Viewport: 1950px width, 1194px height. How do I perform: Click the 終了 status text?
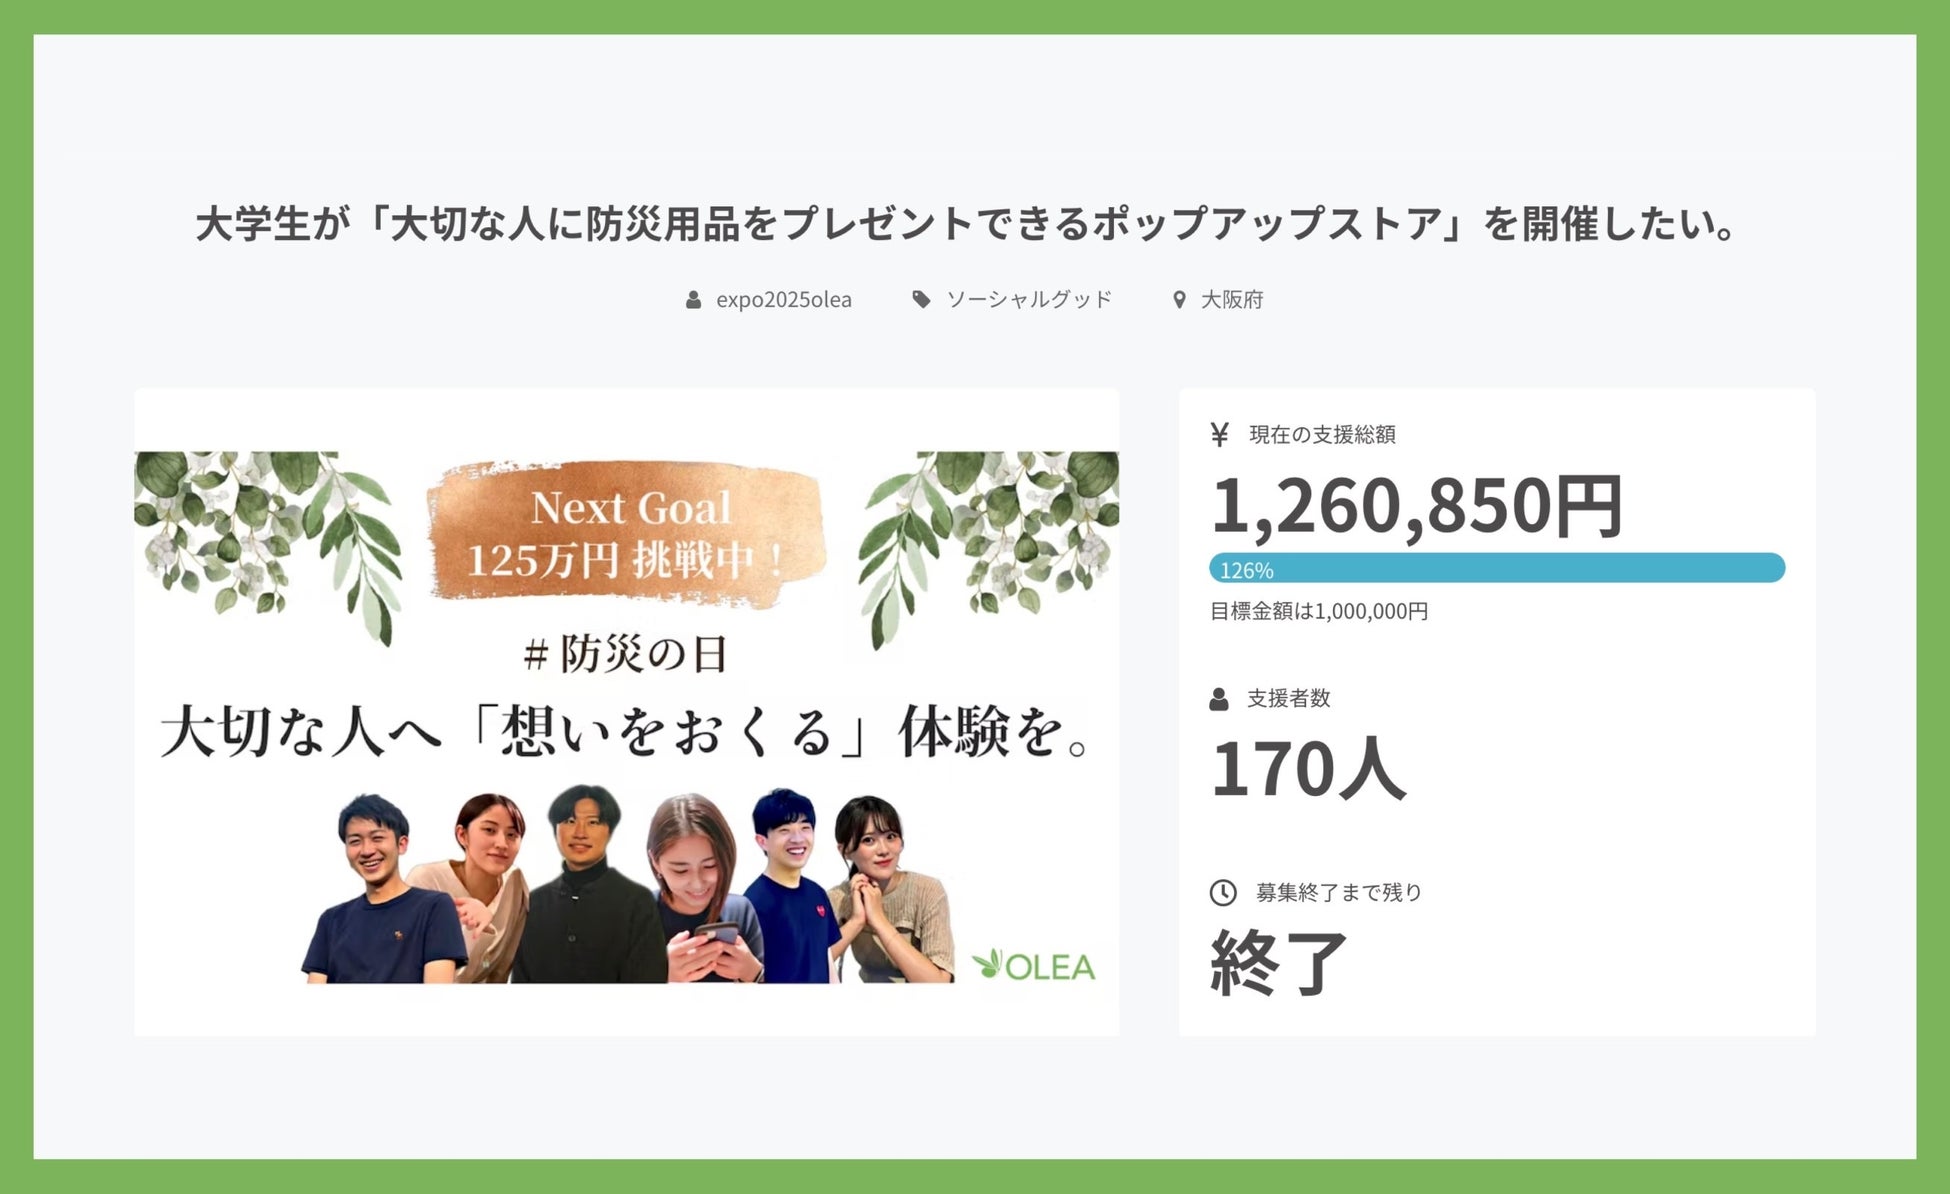tap(1279, 962)
